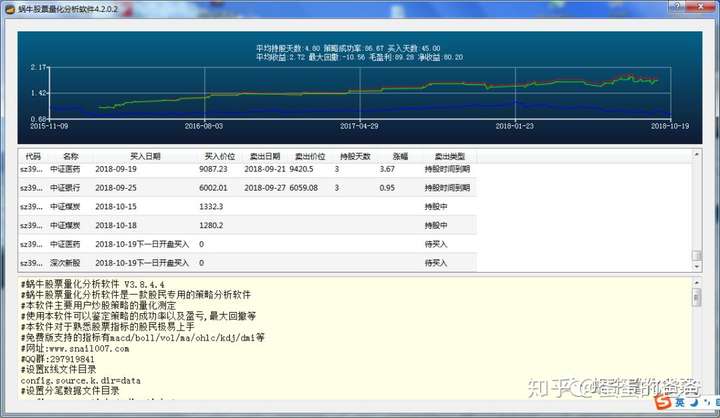This screenshot has height=418, width=720.
Task: Select 中证煤炭 row bought 2018-10-18
Action: [x=248, y=226]
